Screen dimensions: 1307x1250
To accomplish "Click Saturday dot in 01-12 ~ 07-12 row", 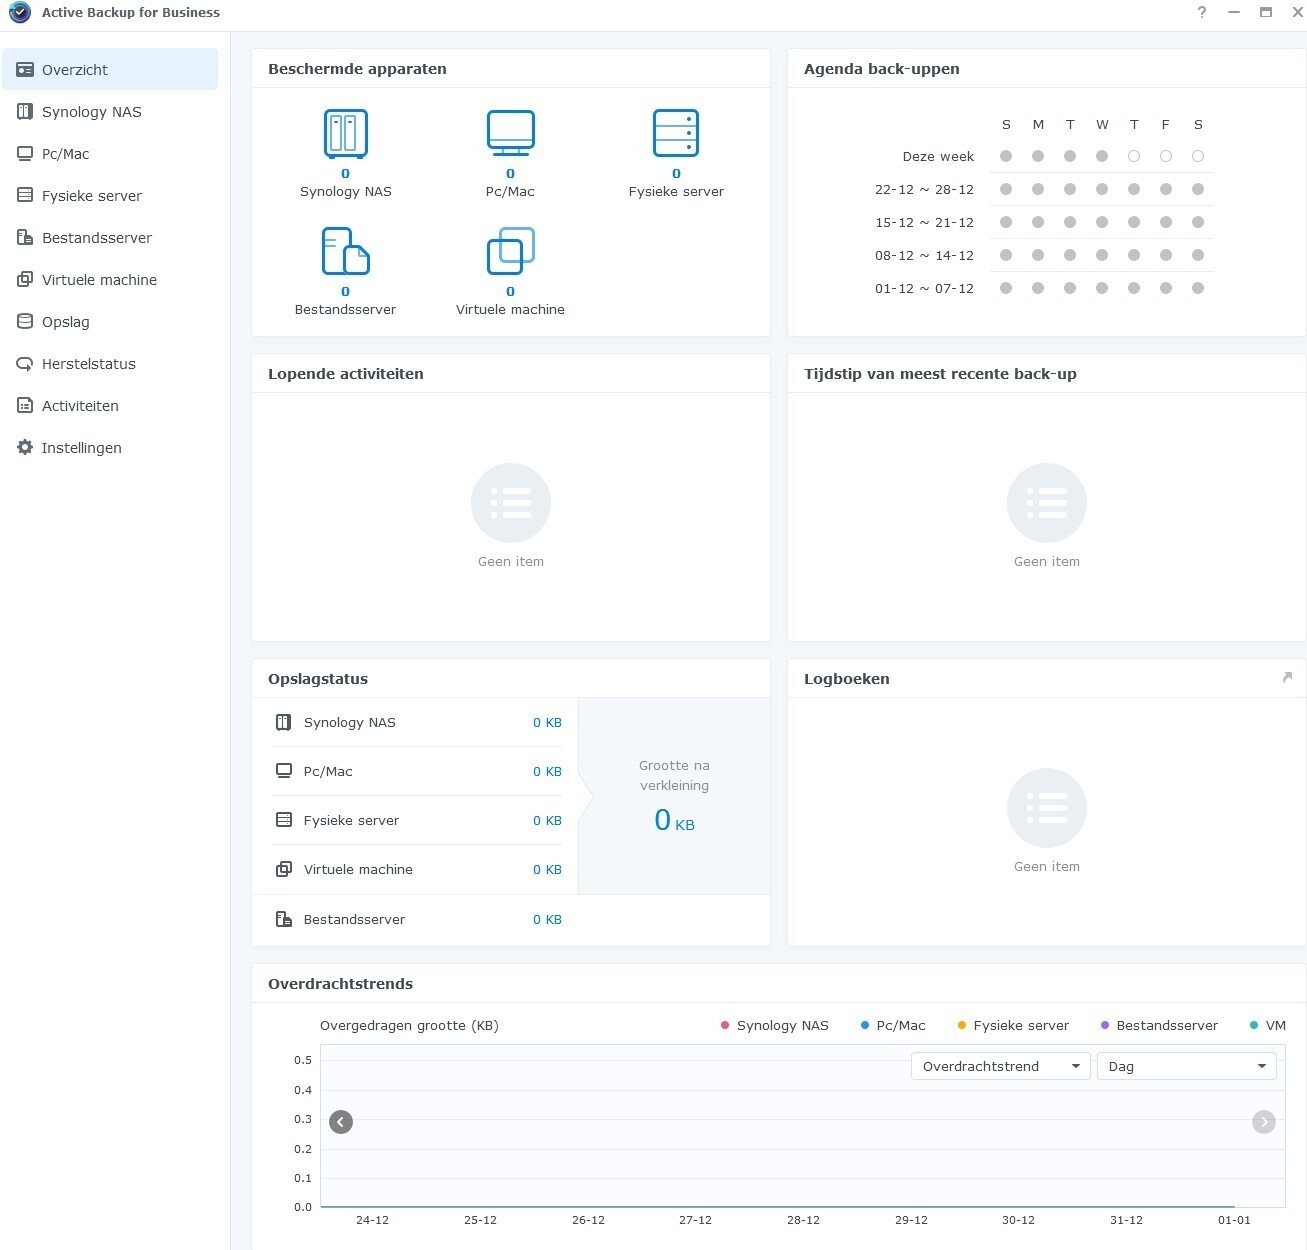I will click(1198, 288).
